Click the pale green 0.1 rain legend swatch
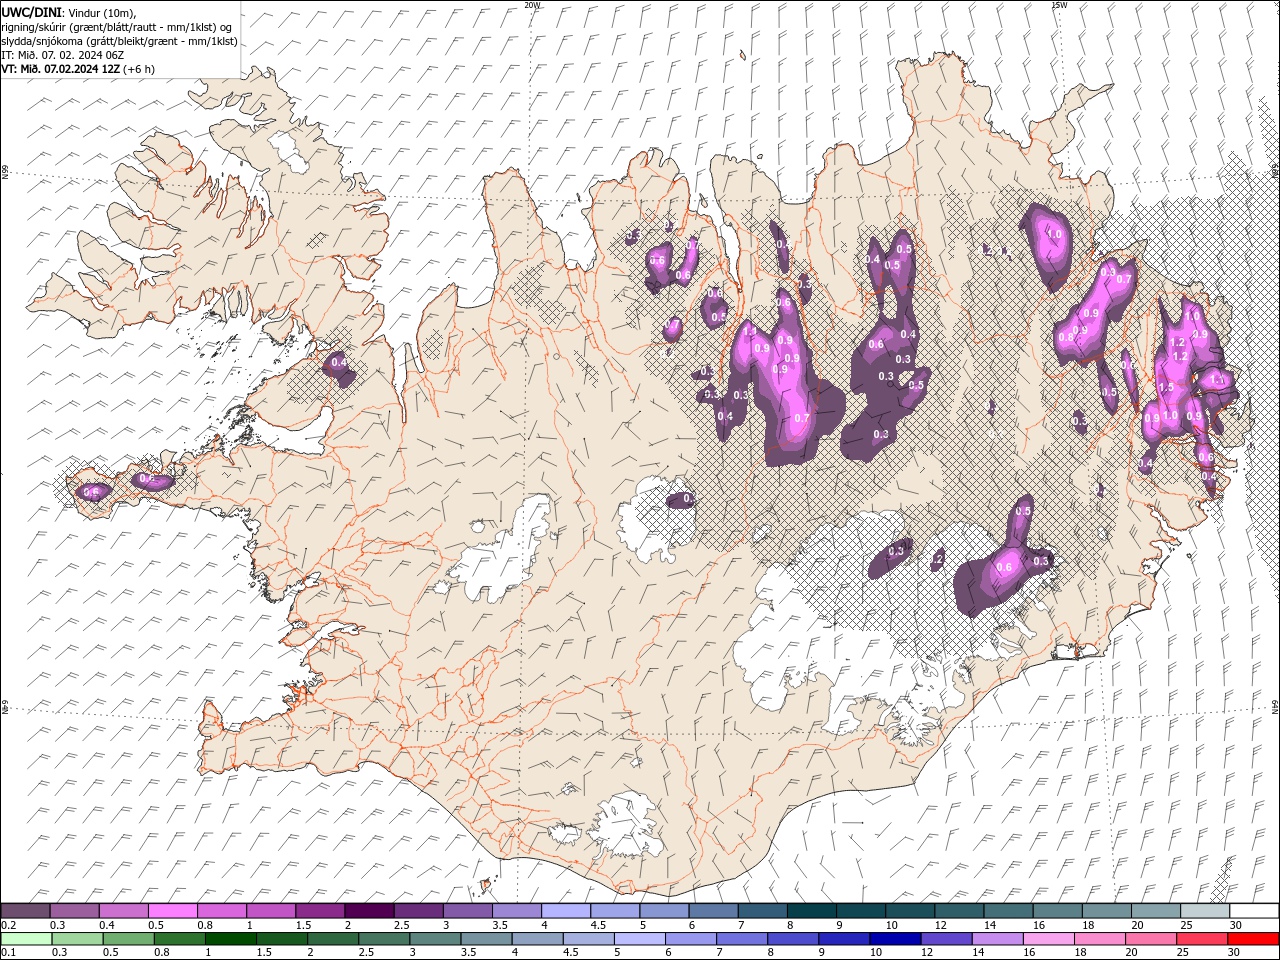Image resolution: width=1280 pixels, height=960 pixels. 26,939
